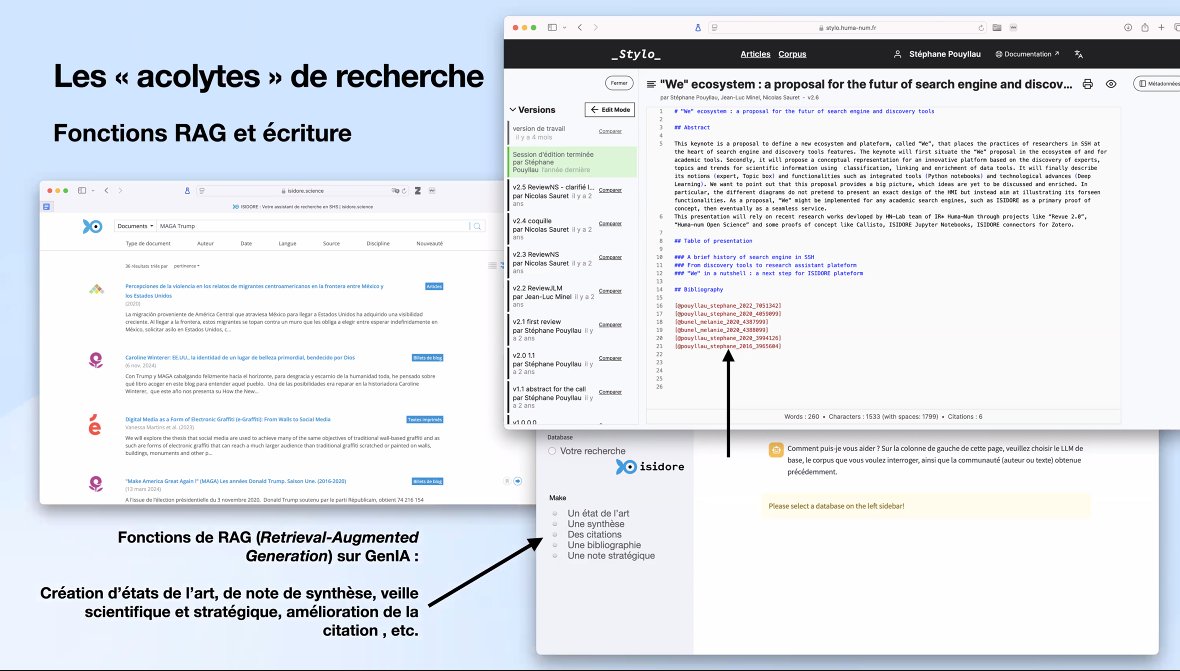Expand the Langue filter

tap(287, 243)
